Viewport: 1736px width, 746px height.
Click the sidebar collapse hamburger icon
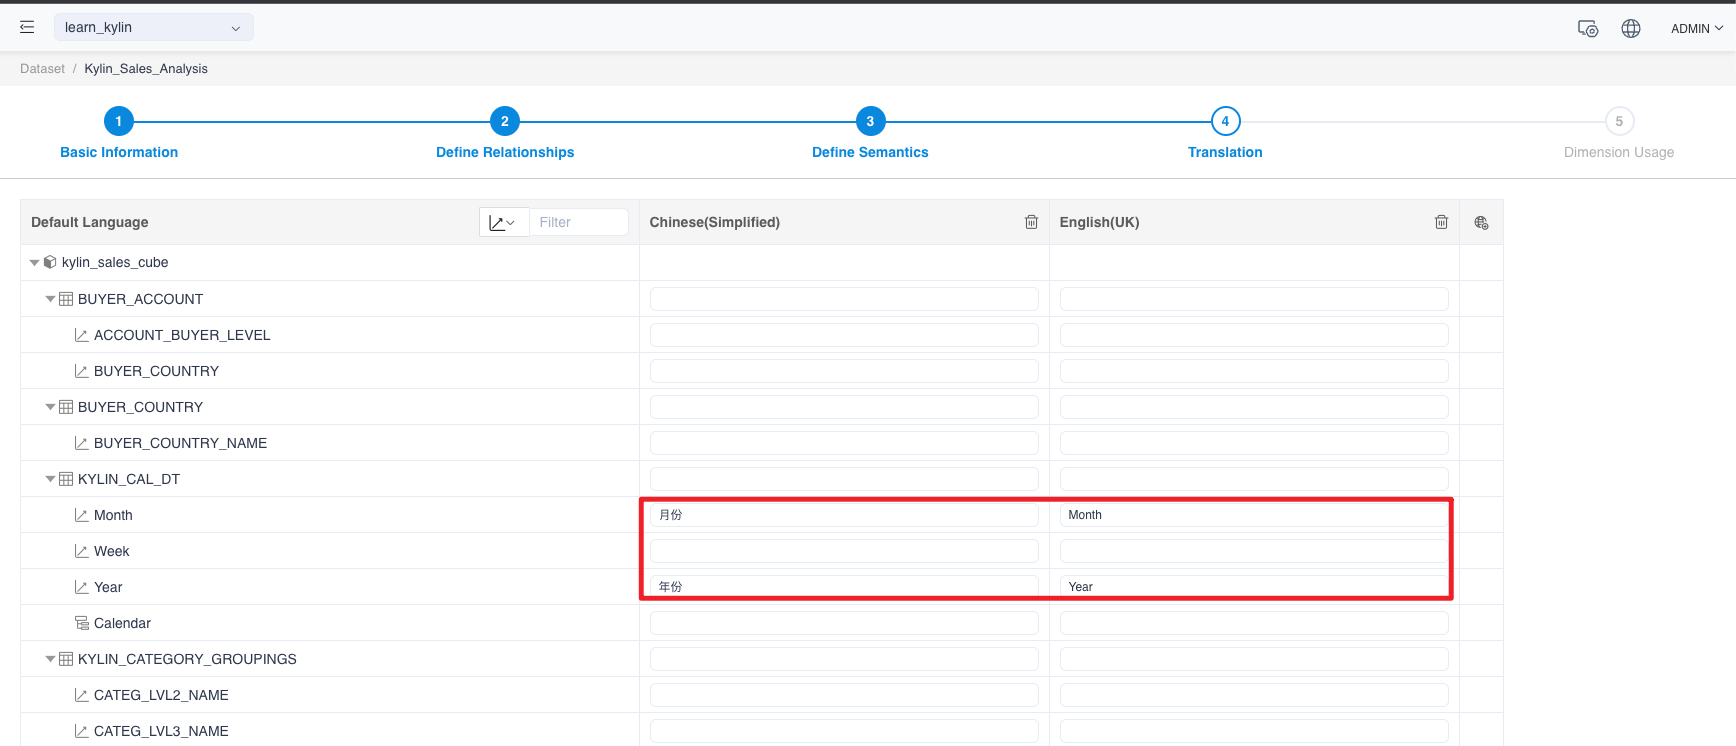[x=27, y=28]
